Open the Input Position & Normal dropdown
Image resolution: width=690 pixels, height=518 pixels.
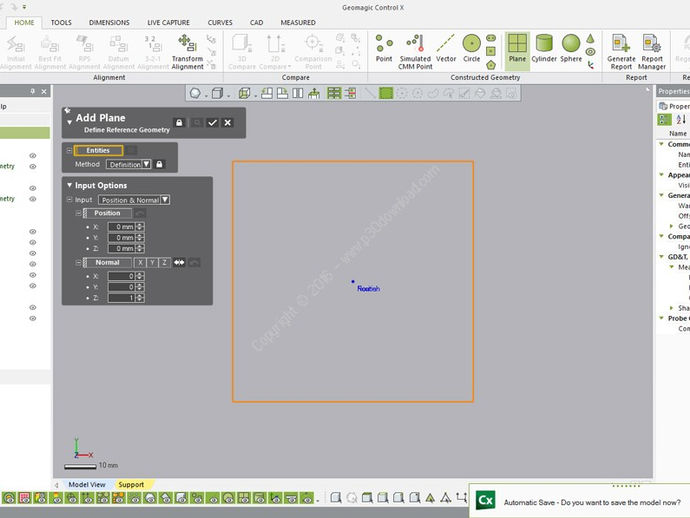pyautogui.click(x=134, y=200)
